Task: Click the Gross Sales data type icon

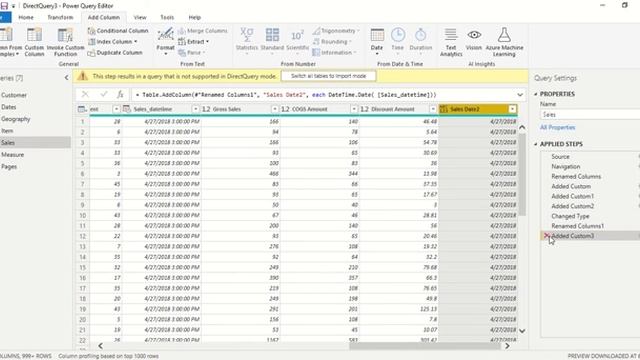Action: [x=206, y=109]
